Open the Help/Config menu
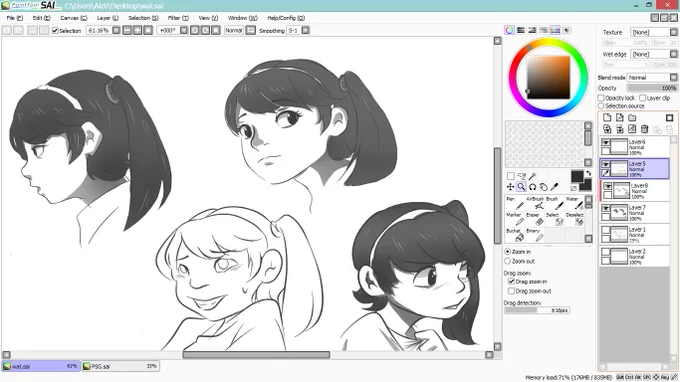The width and height of the screenshot is (680, 382). point(286,18)
